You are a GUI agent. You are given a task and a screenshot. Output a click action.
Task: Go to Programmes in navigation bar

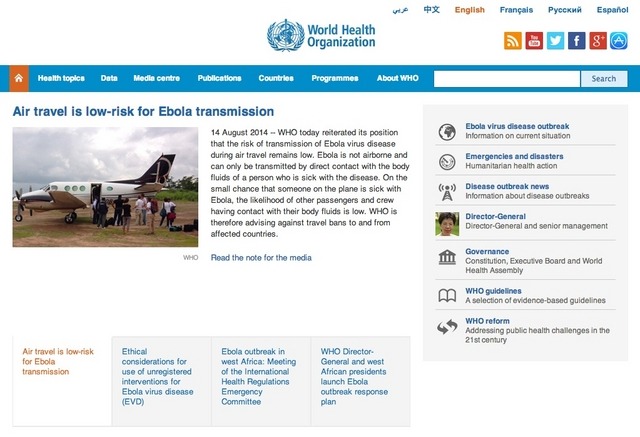pyautogui.click(x=334, y=78)
